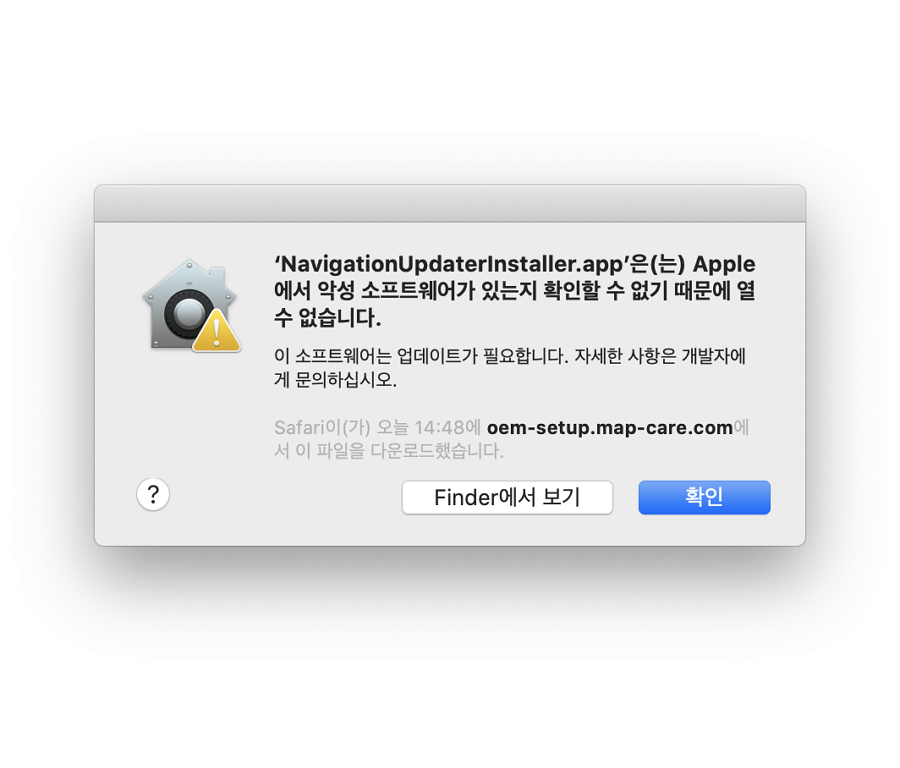Click the 'NavigationUpdaterInstaller.app' file name text
The width and height of the screenshot is (900, 768).
(x=451, y=264)
